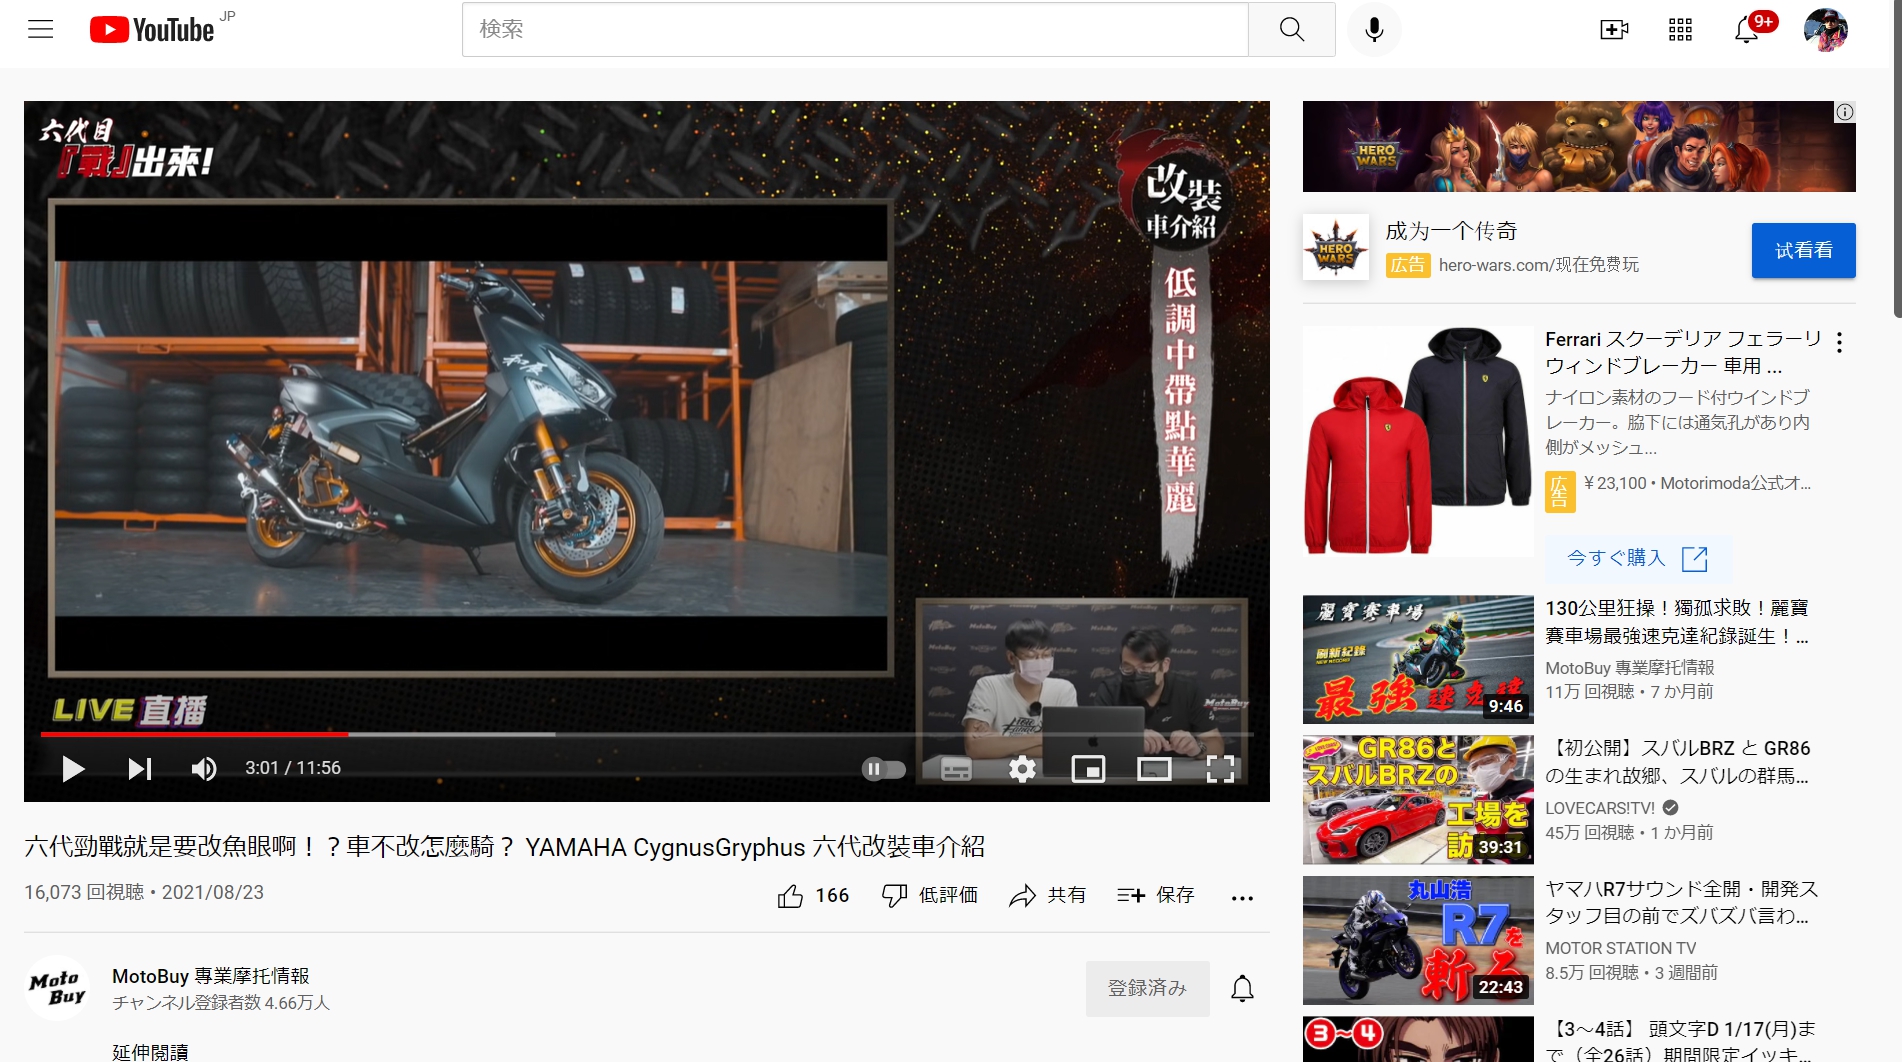This screenshot has width=1902, height=1062.
Task: Open the 130公里狂操 video title
Action: [x=1676, y=621]
